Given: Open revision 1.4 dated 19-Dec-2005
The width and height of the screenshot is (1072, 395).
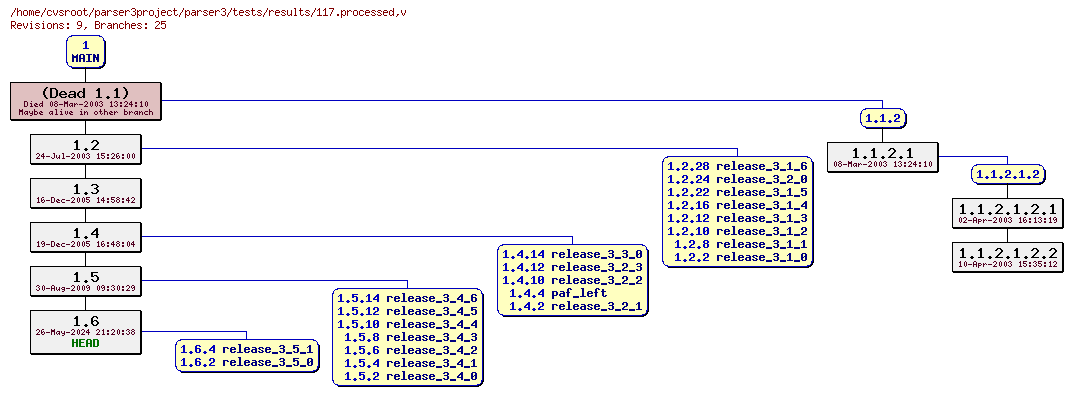Looking at the screenshot, I should (85, 237).
